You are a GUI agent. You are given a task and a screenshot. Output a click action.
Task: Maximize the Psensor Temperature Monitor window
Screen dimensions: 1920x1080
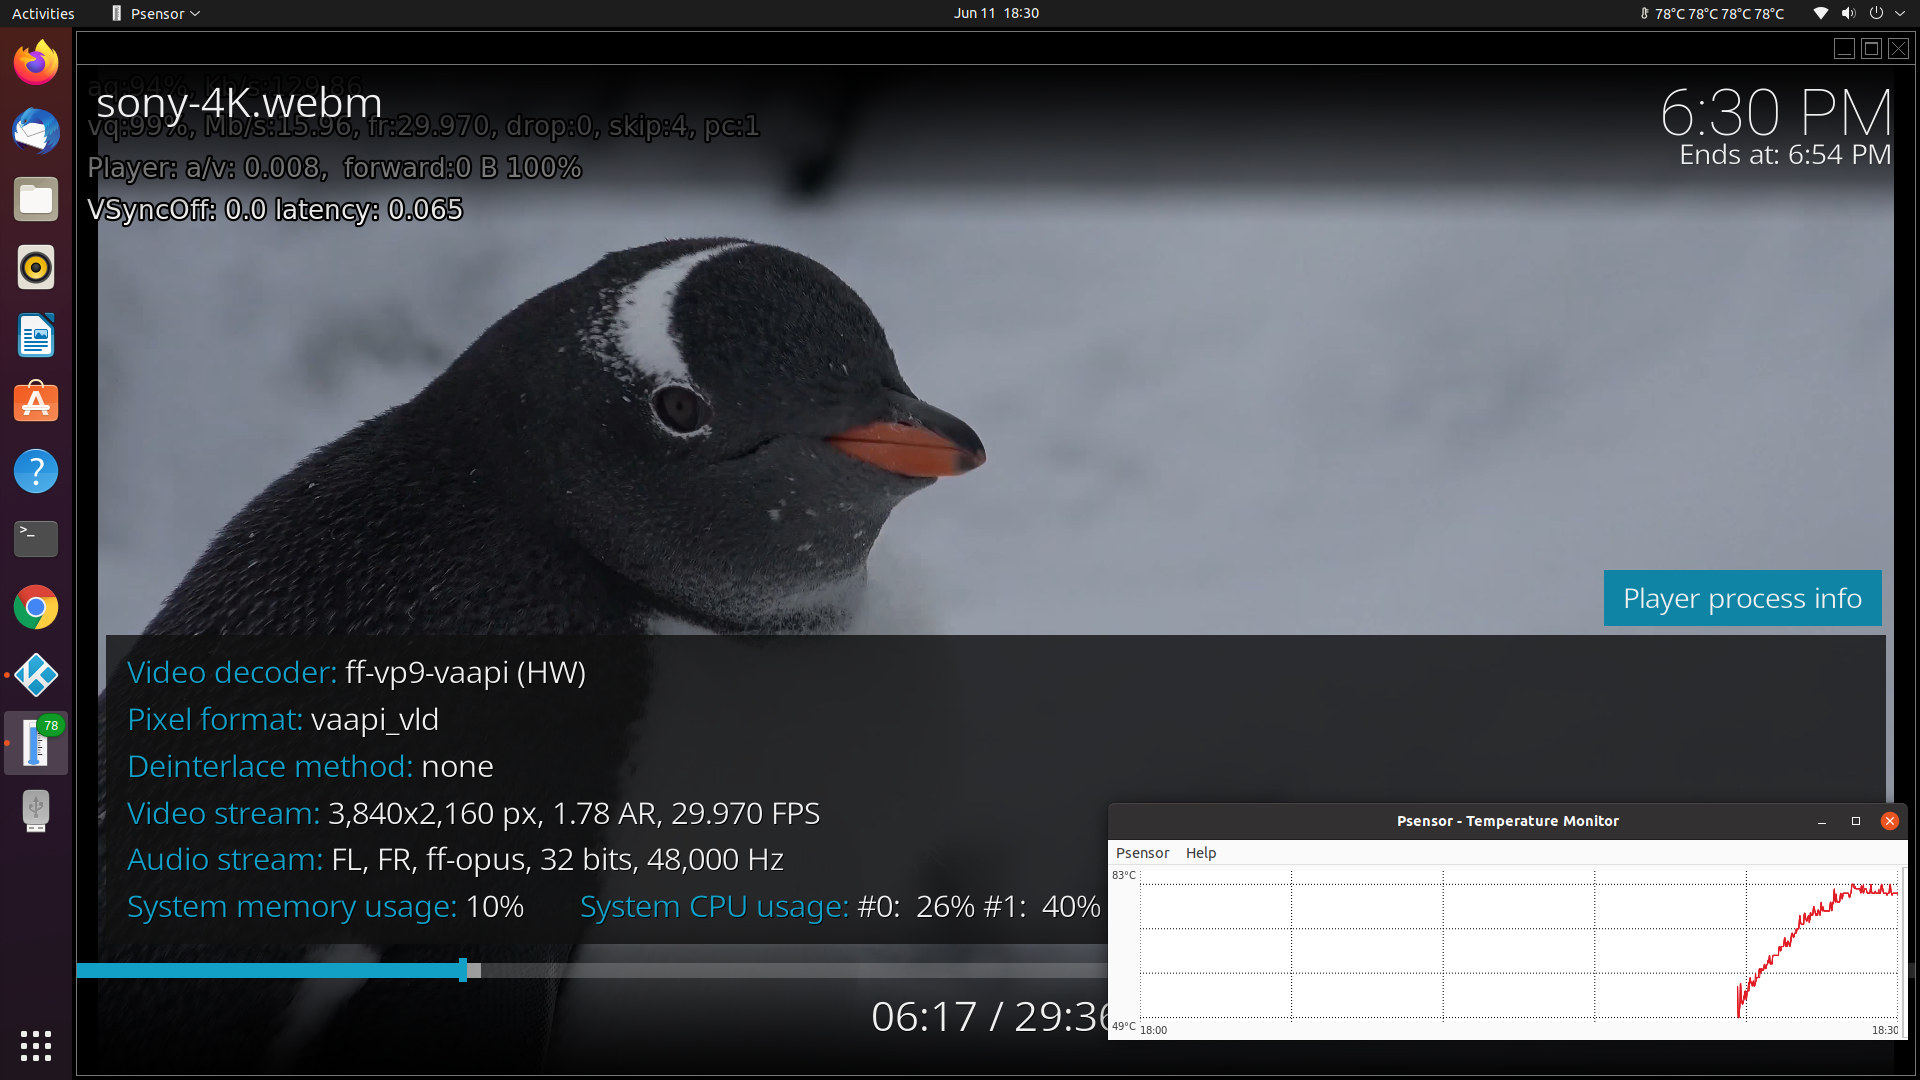tap(1856, 821)
